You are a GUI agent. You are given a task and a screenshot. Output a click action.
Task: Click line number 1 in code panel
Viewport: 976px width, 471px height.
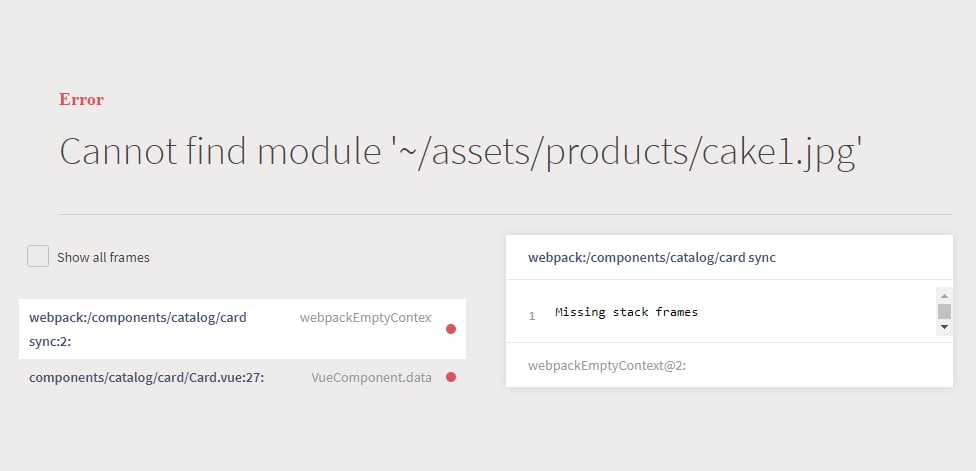tap(532, 316)
